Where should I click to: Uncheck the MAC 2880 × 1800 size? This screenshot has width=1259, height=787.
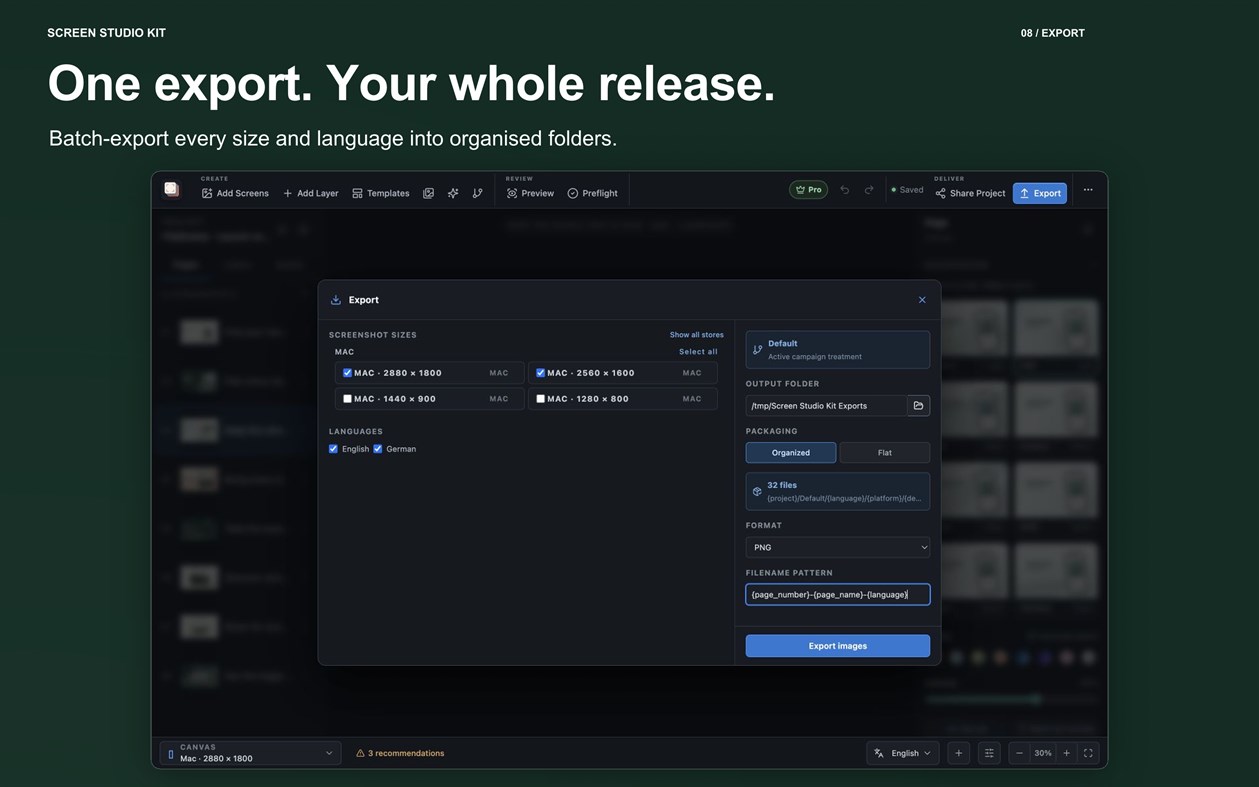(x=347, y=373)
